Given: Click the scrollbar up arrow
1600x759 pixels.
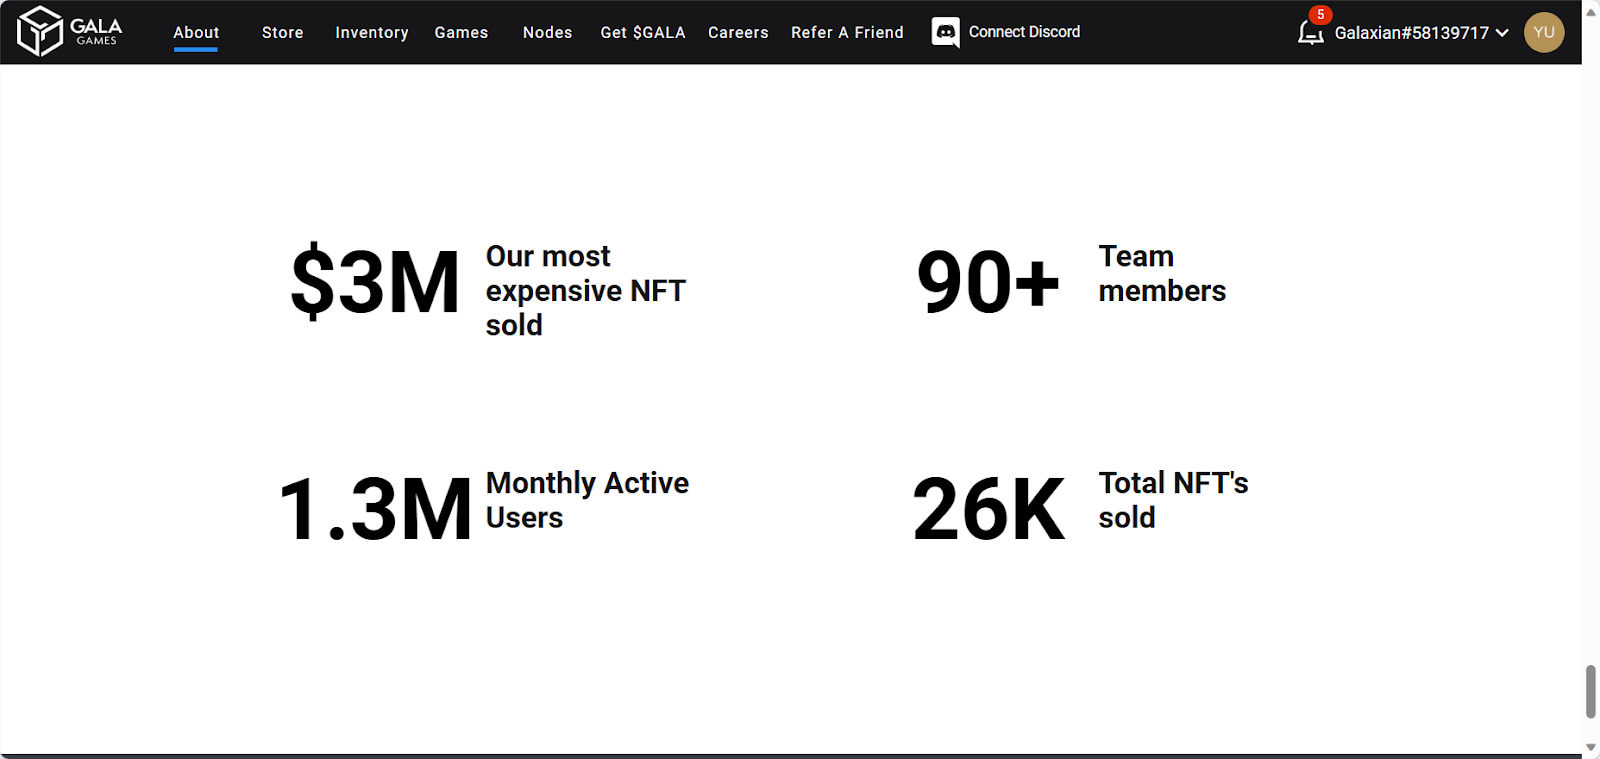Looking at the screenshot, I should (1590, 12).
